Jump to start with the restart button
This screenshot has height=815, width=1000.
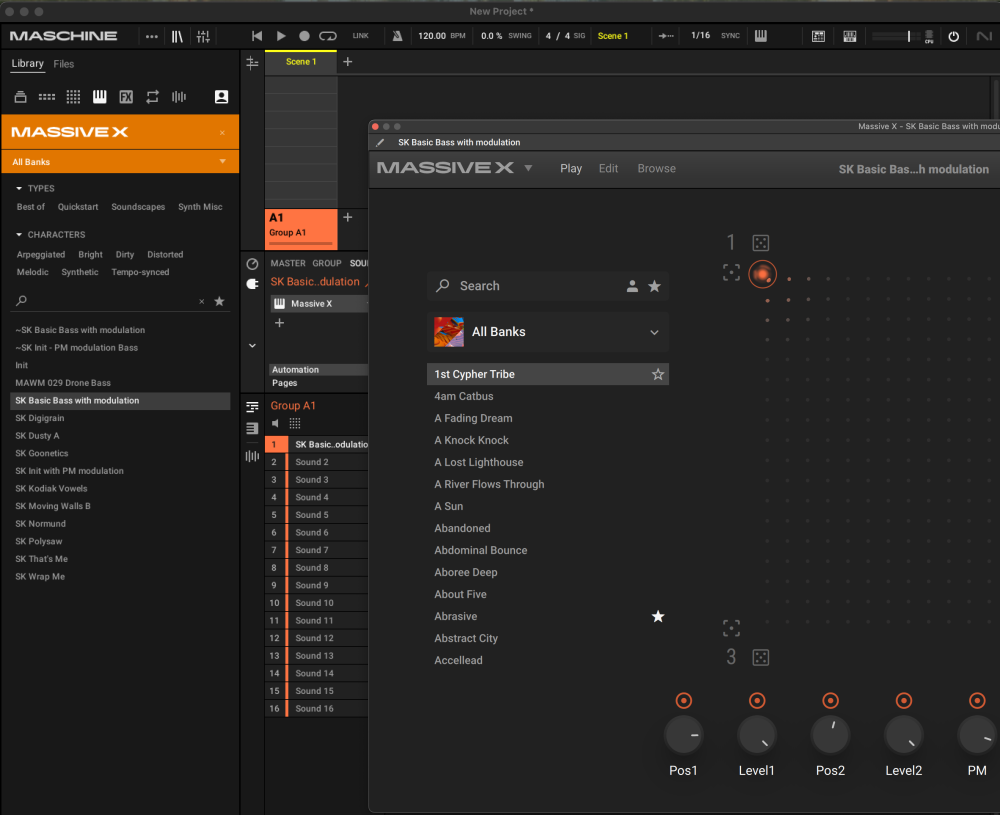point(256,36)
